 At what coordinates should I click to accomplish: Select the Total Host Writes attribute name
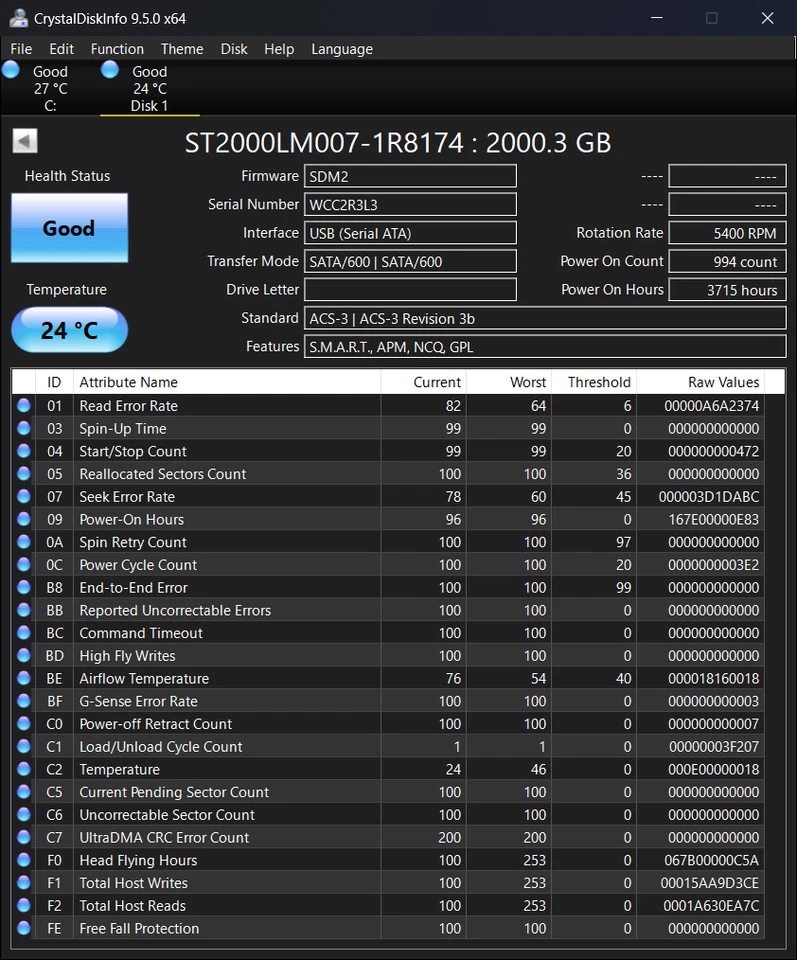point(133,883)
